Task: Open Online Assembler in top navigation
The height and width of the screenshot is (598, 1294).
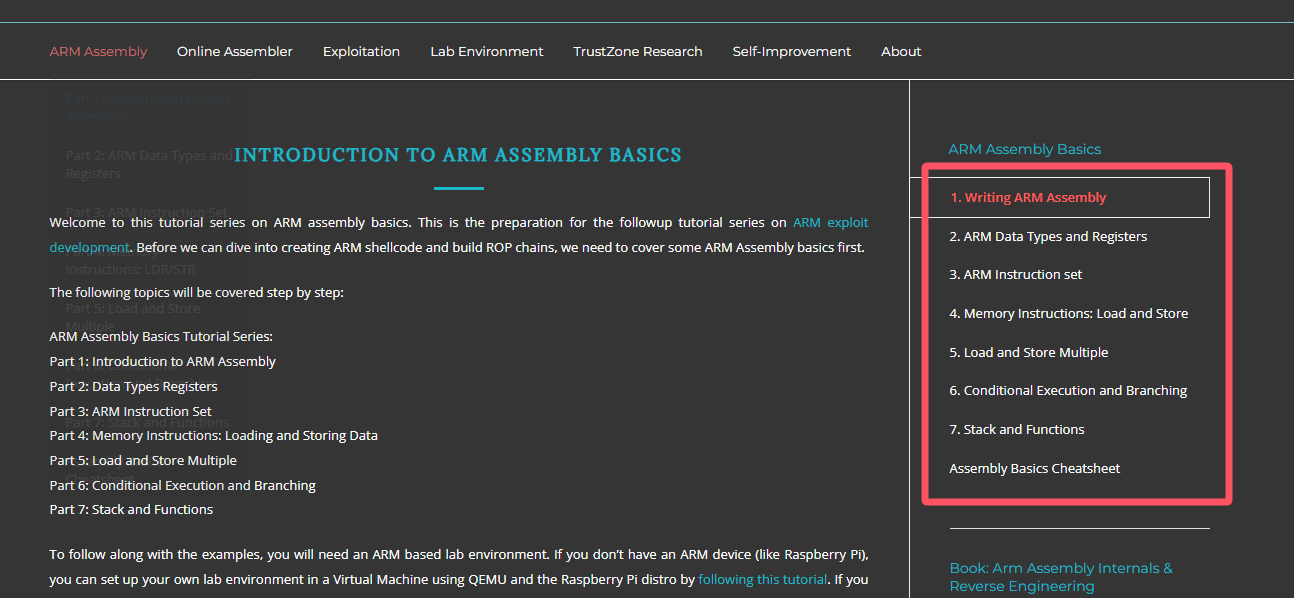Action: tap(235, 51)
